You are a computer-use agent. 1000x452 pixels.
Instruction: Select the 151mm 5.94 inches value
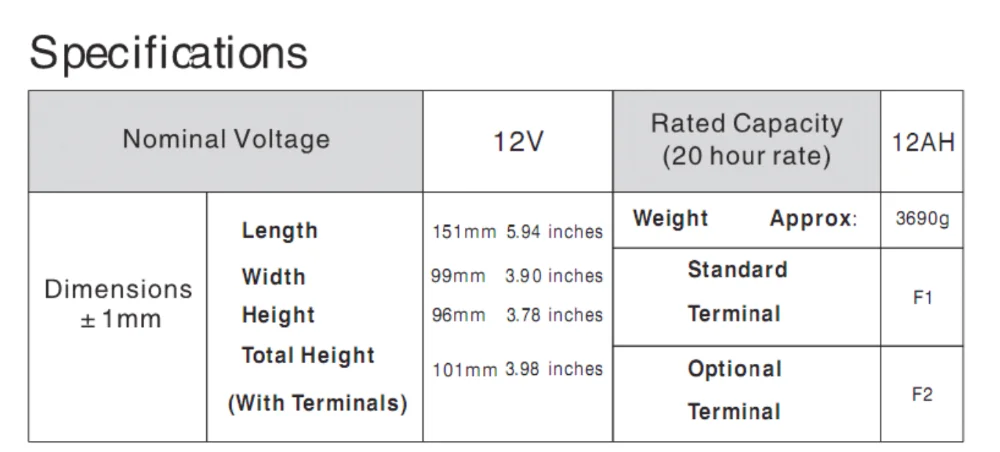tap(517, 232)
